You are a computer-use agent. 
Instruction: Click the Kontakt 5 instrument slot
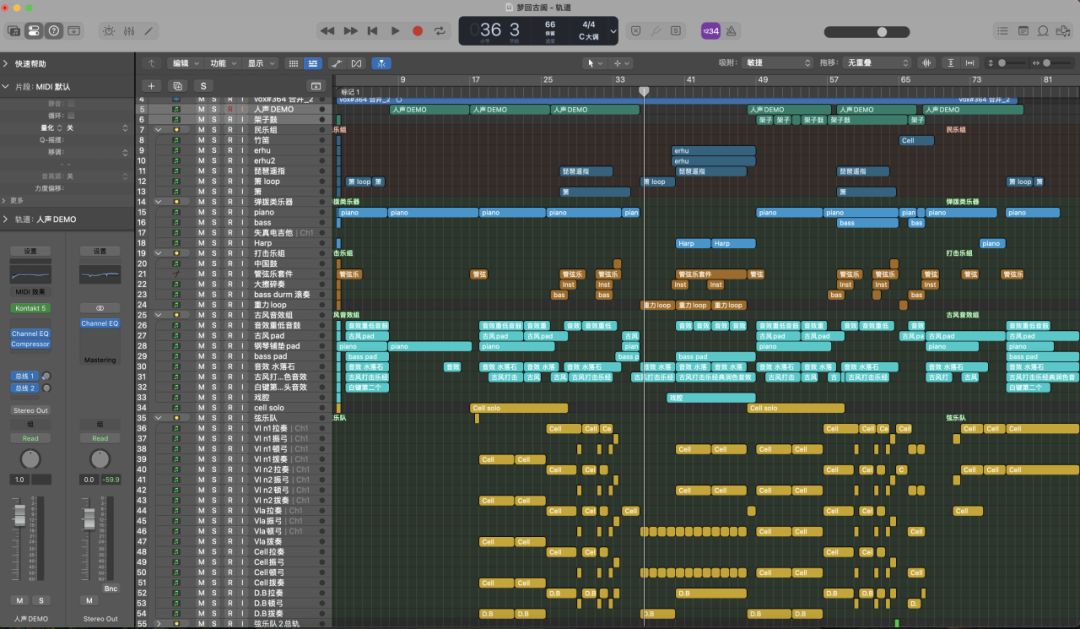30,308
